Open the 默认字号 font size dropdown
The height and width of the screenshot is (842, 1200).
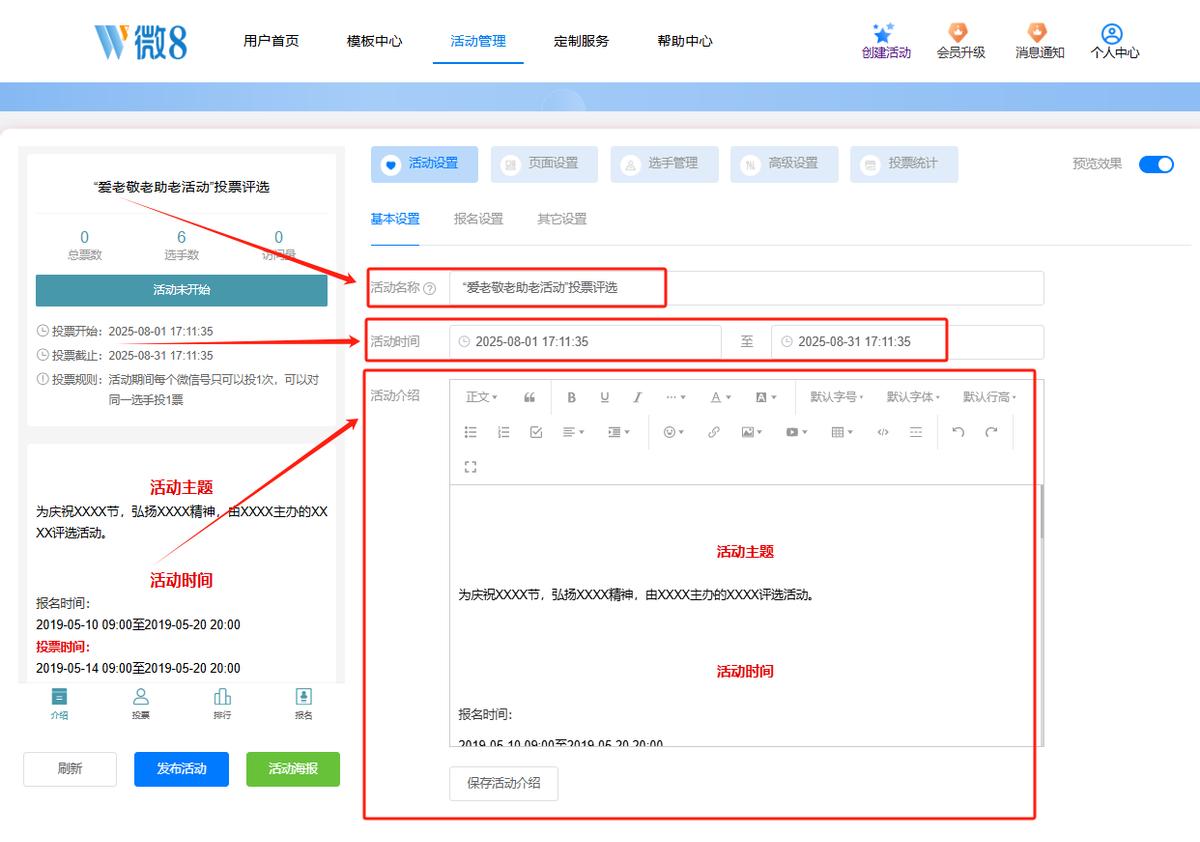click(x=837, y=397)
